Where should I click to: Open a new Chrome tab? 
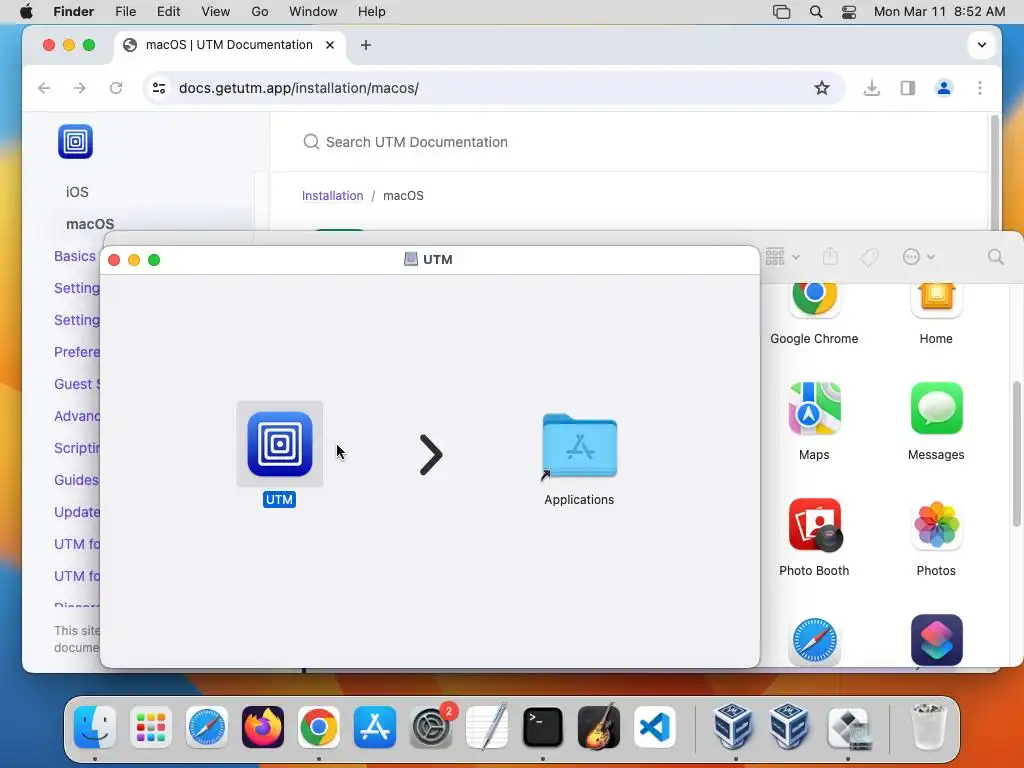[x=366, y=45]
